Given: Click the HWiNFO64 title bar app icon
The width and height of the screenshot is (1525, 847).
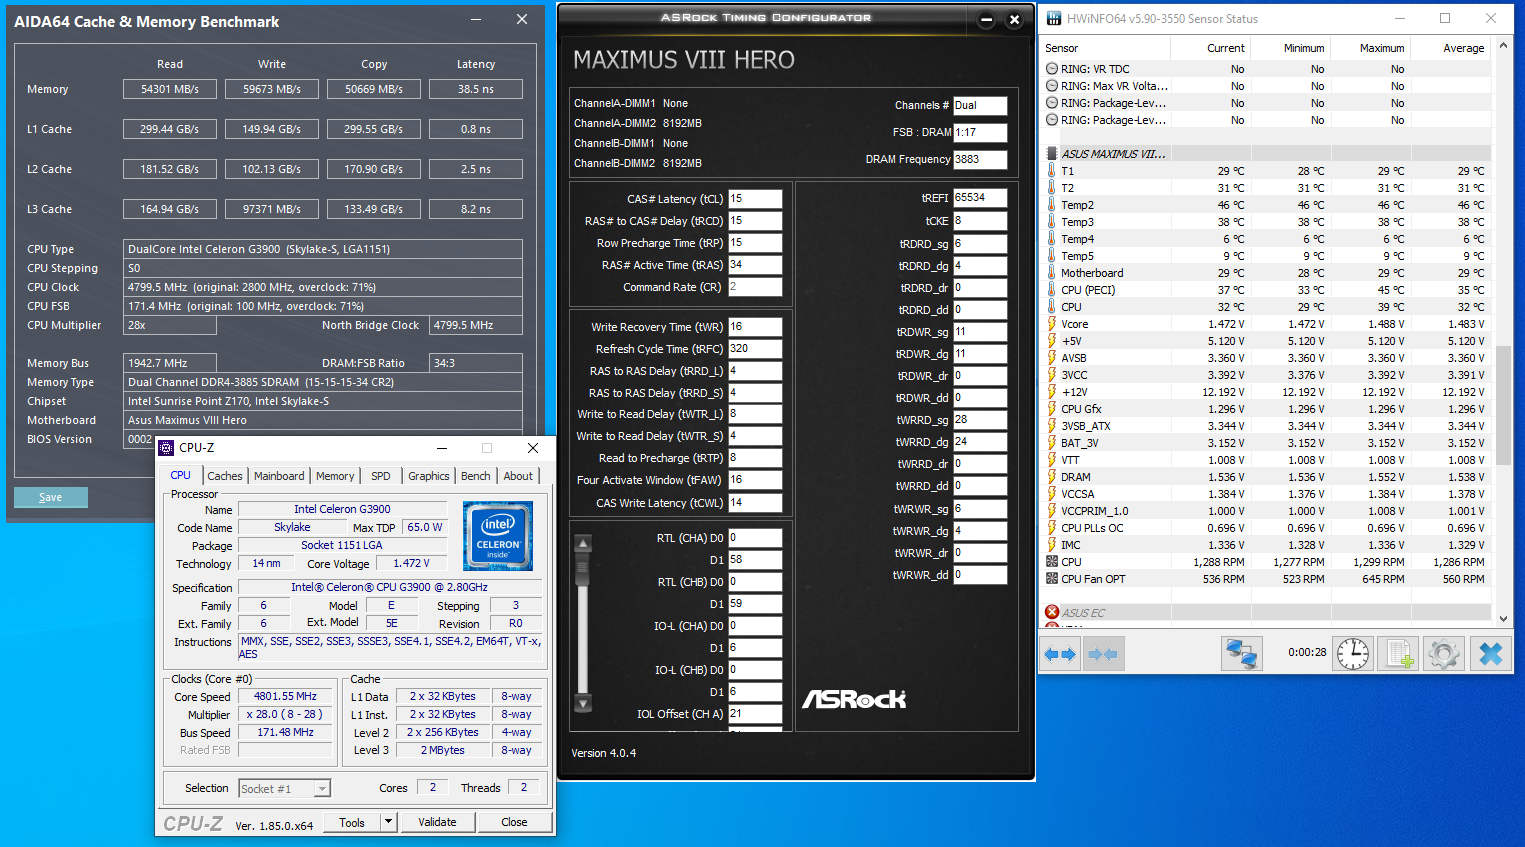Looking at the screenshot, I should tap(1053, 18).
